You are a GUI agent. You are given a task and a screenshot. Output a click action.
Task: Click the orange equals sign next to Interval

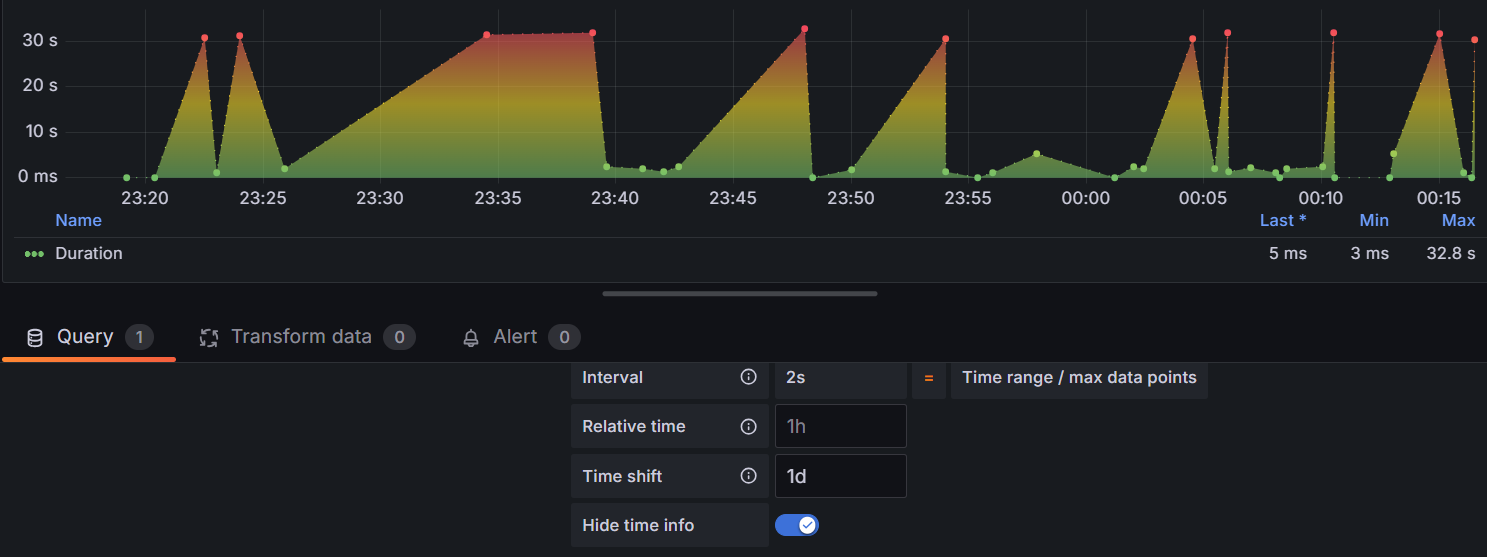click(929, 378)
